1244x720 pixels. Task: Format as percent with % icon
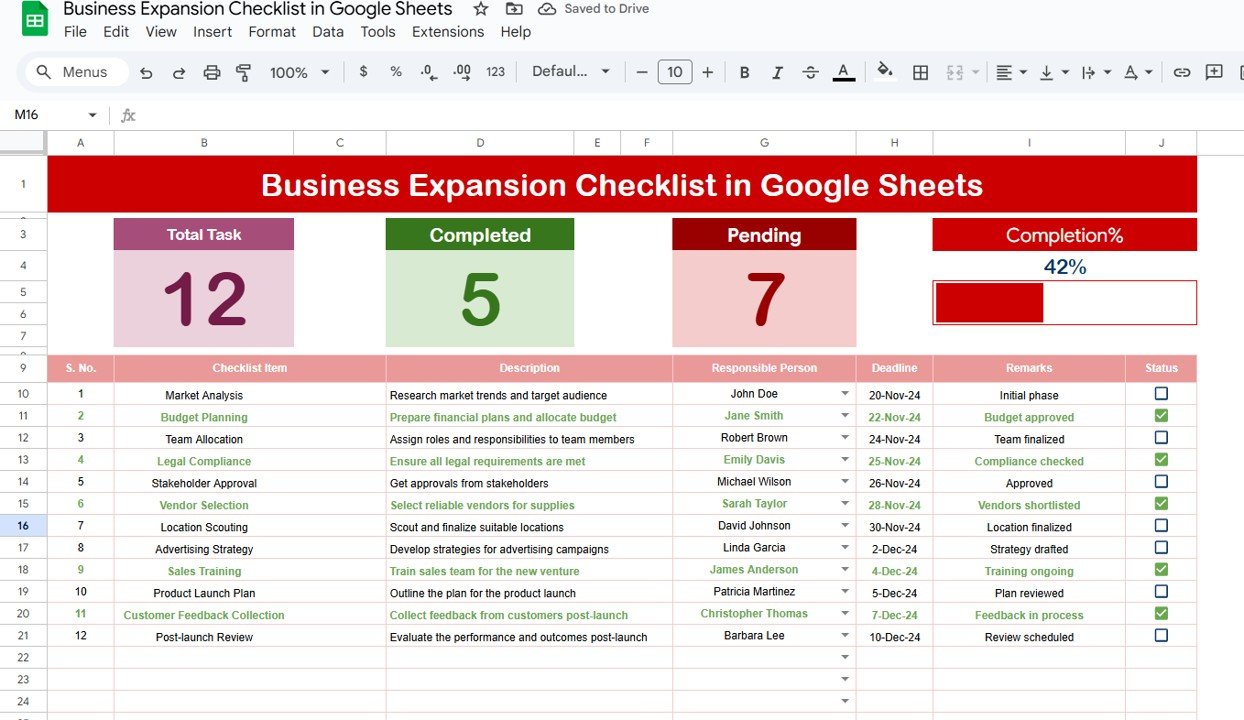pyautogui.click(x=396, y=72)
